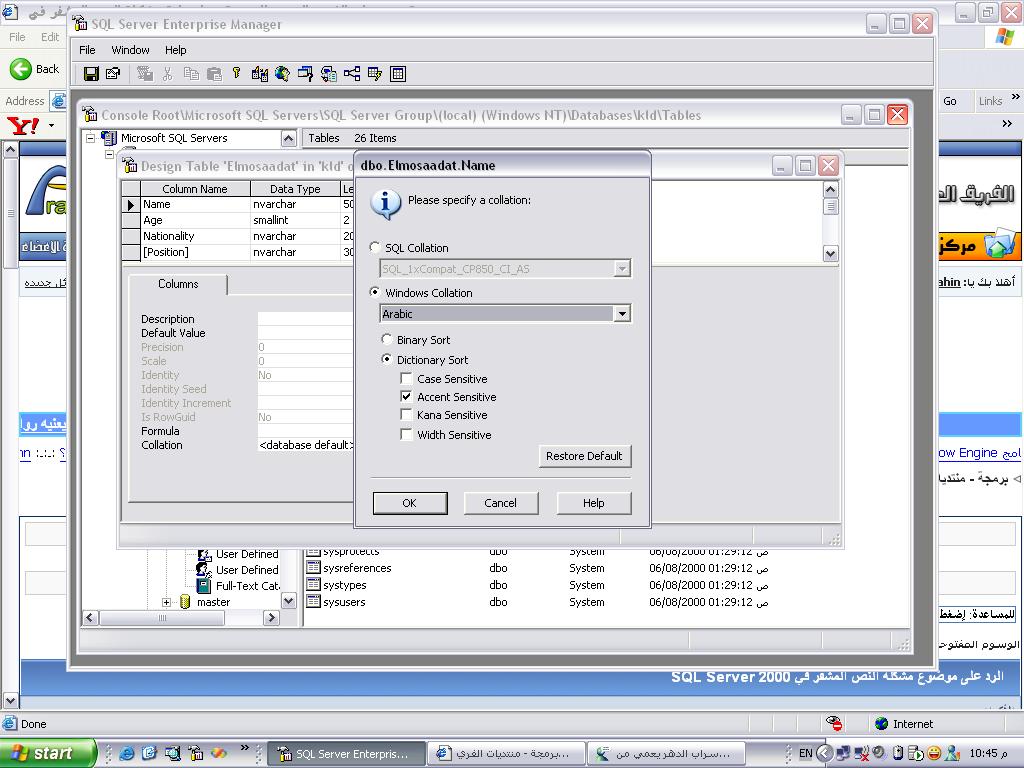1024x768 pixels.
Task: Expand the master database tree node
Action: (x=167, y=602)
